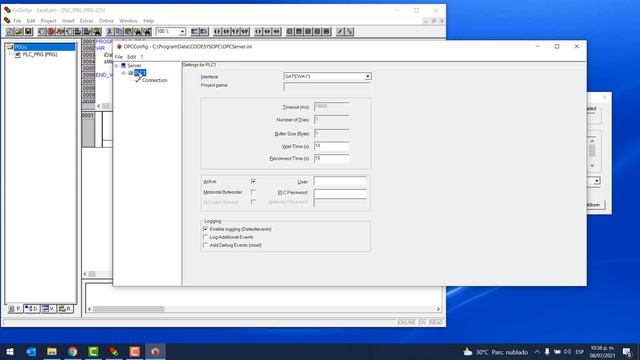Click the ONLINE status bar indicator
640x360 pixels.
pos(407,322)
